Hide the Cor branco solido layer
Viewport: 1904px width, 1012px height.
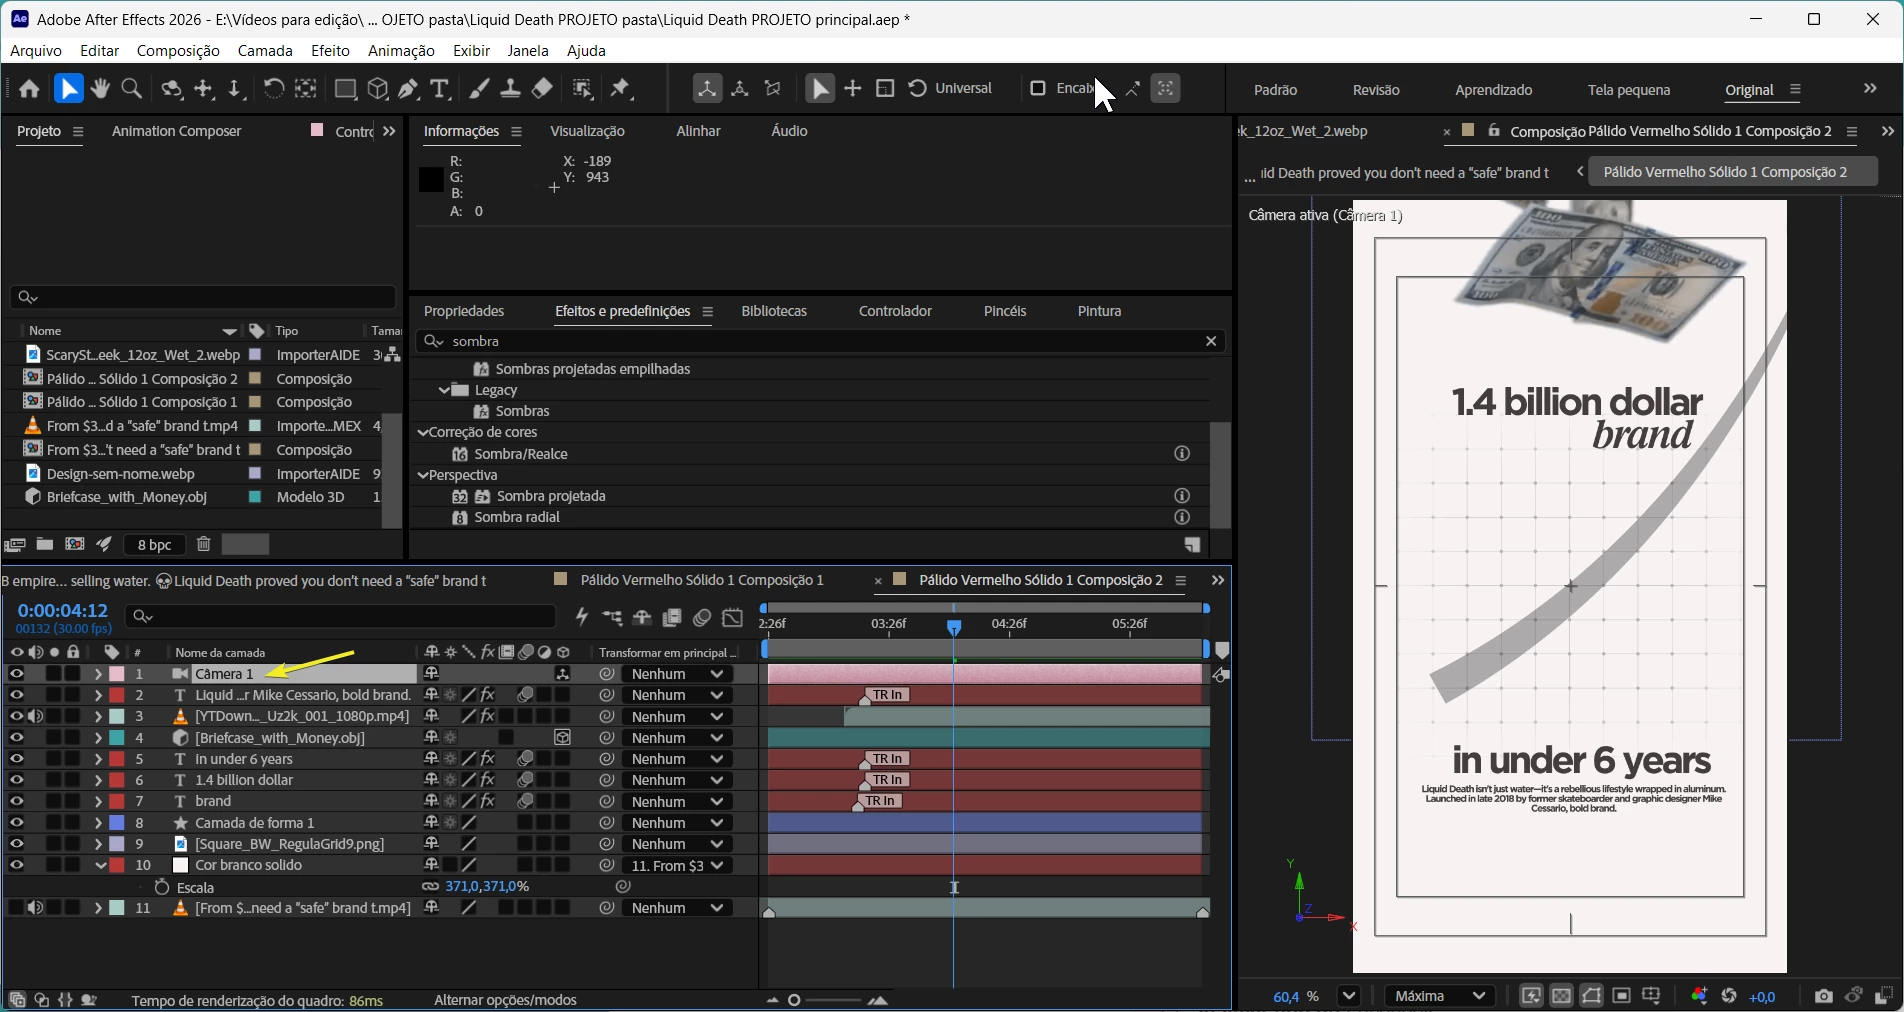[16, 865]
